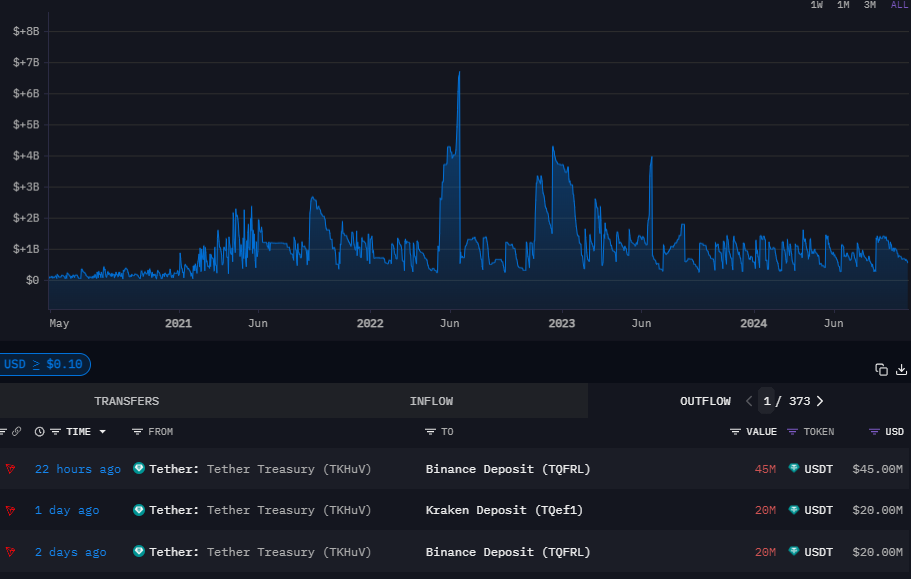Screen dimensions: 911x579
Task: Open the FROM column filter icon
Action: (138, 431)
